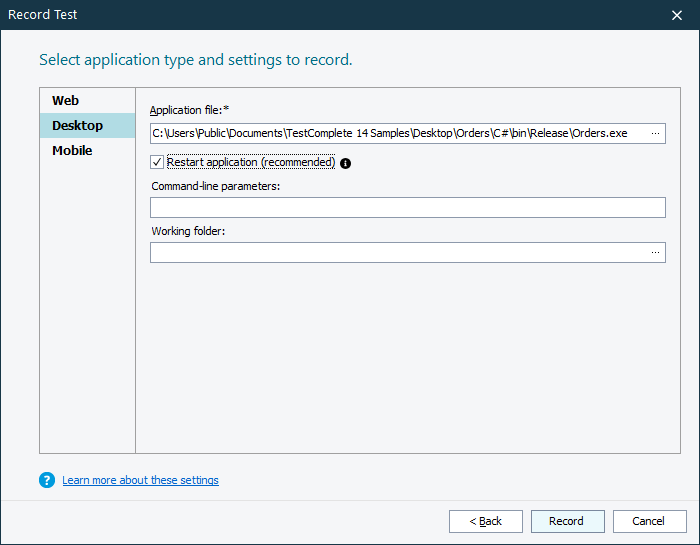
Task: Select the Desktop application type
Action: [78, 126]
